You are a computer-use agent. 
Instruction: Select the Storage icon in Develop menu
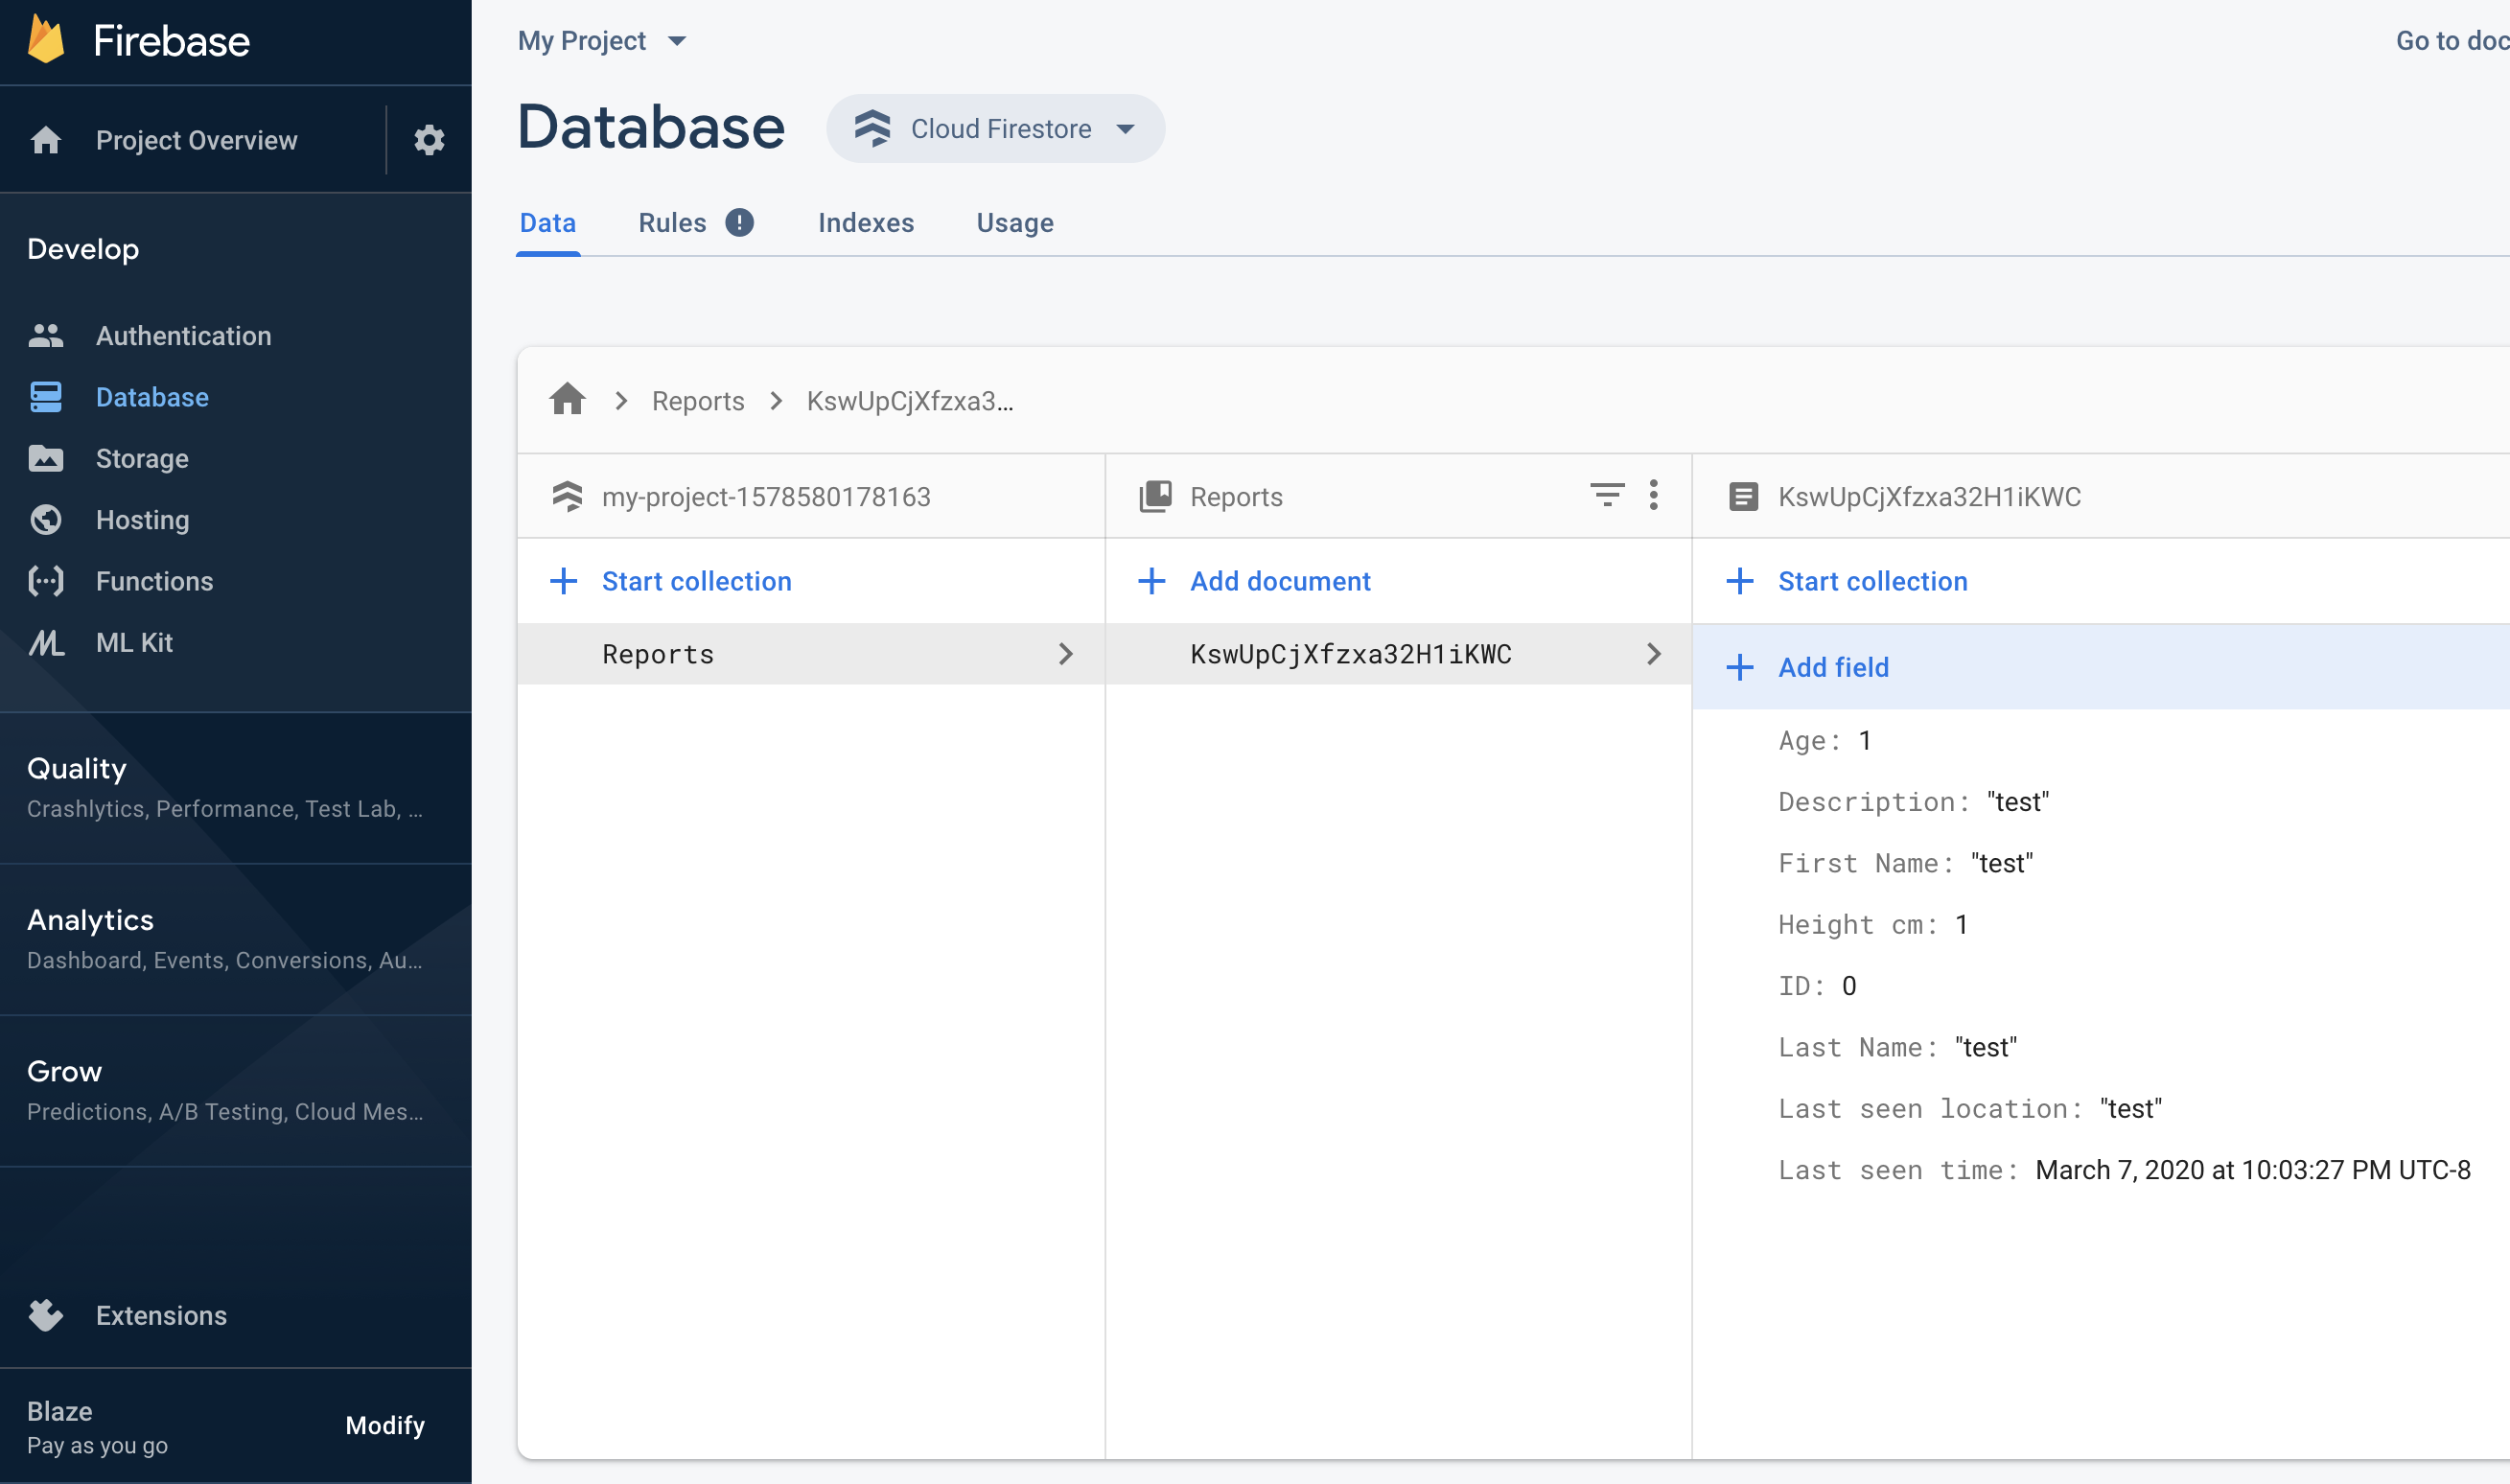pos(46,458)
